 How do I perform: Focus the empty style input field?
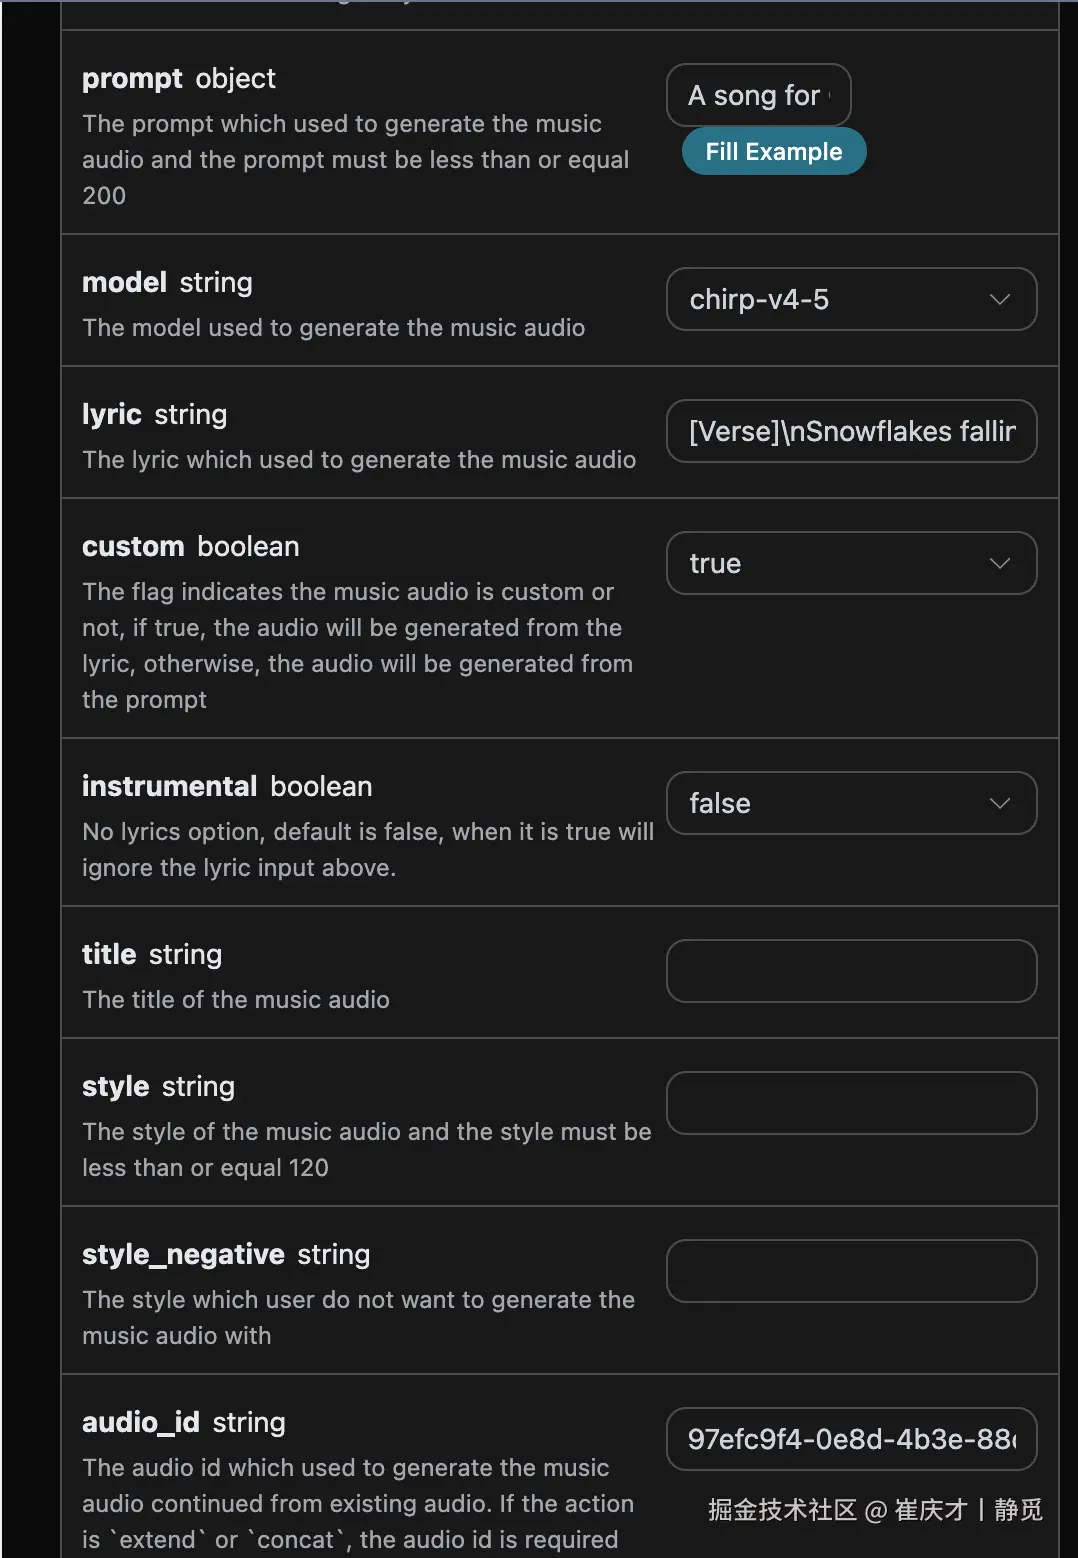click(850, 1103)
